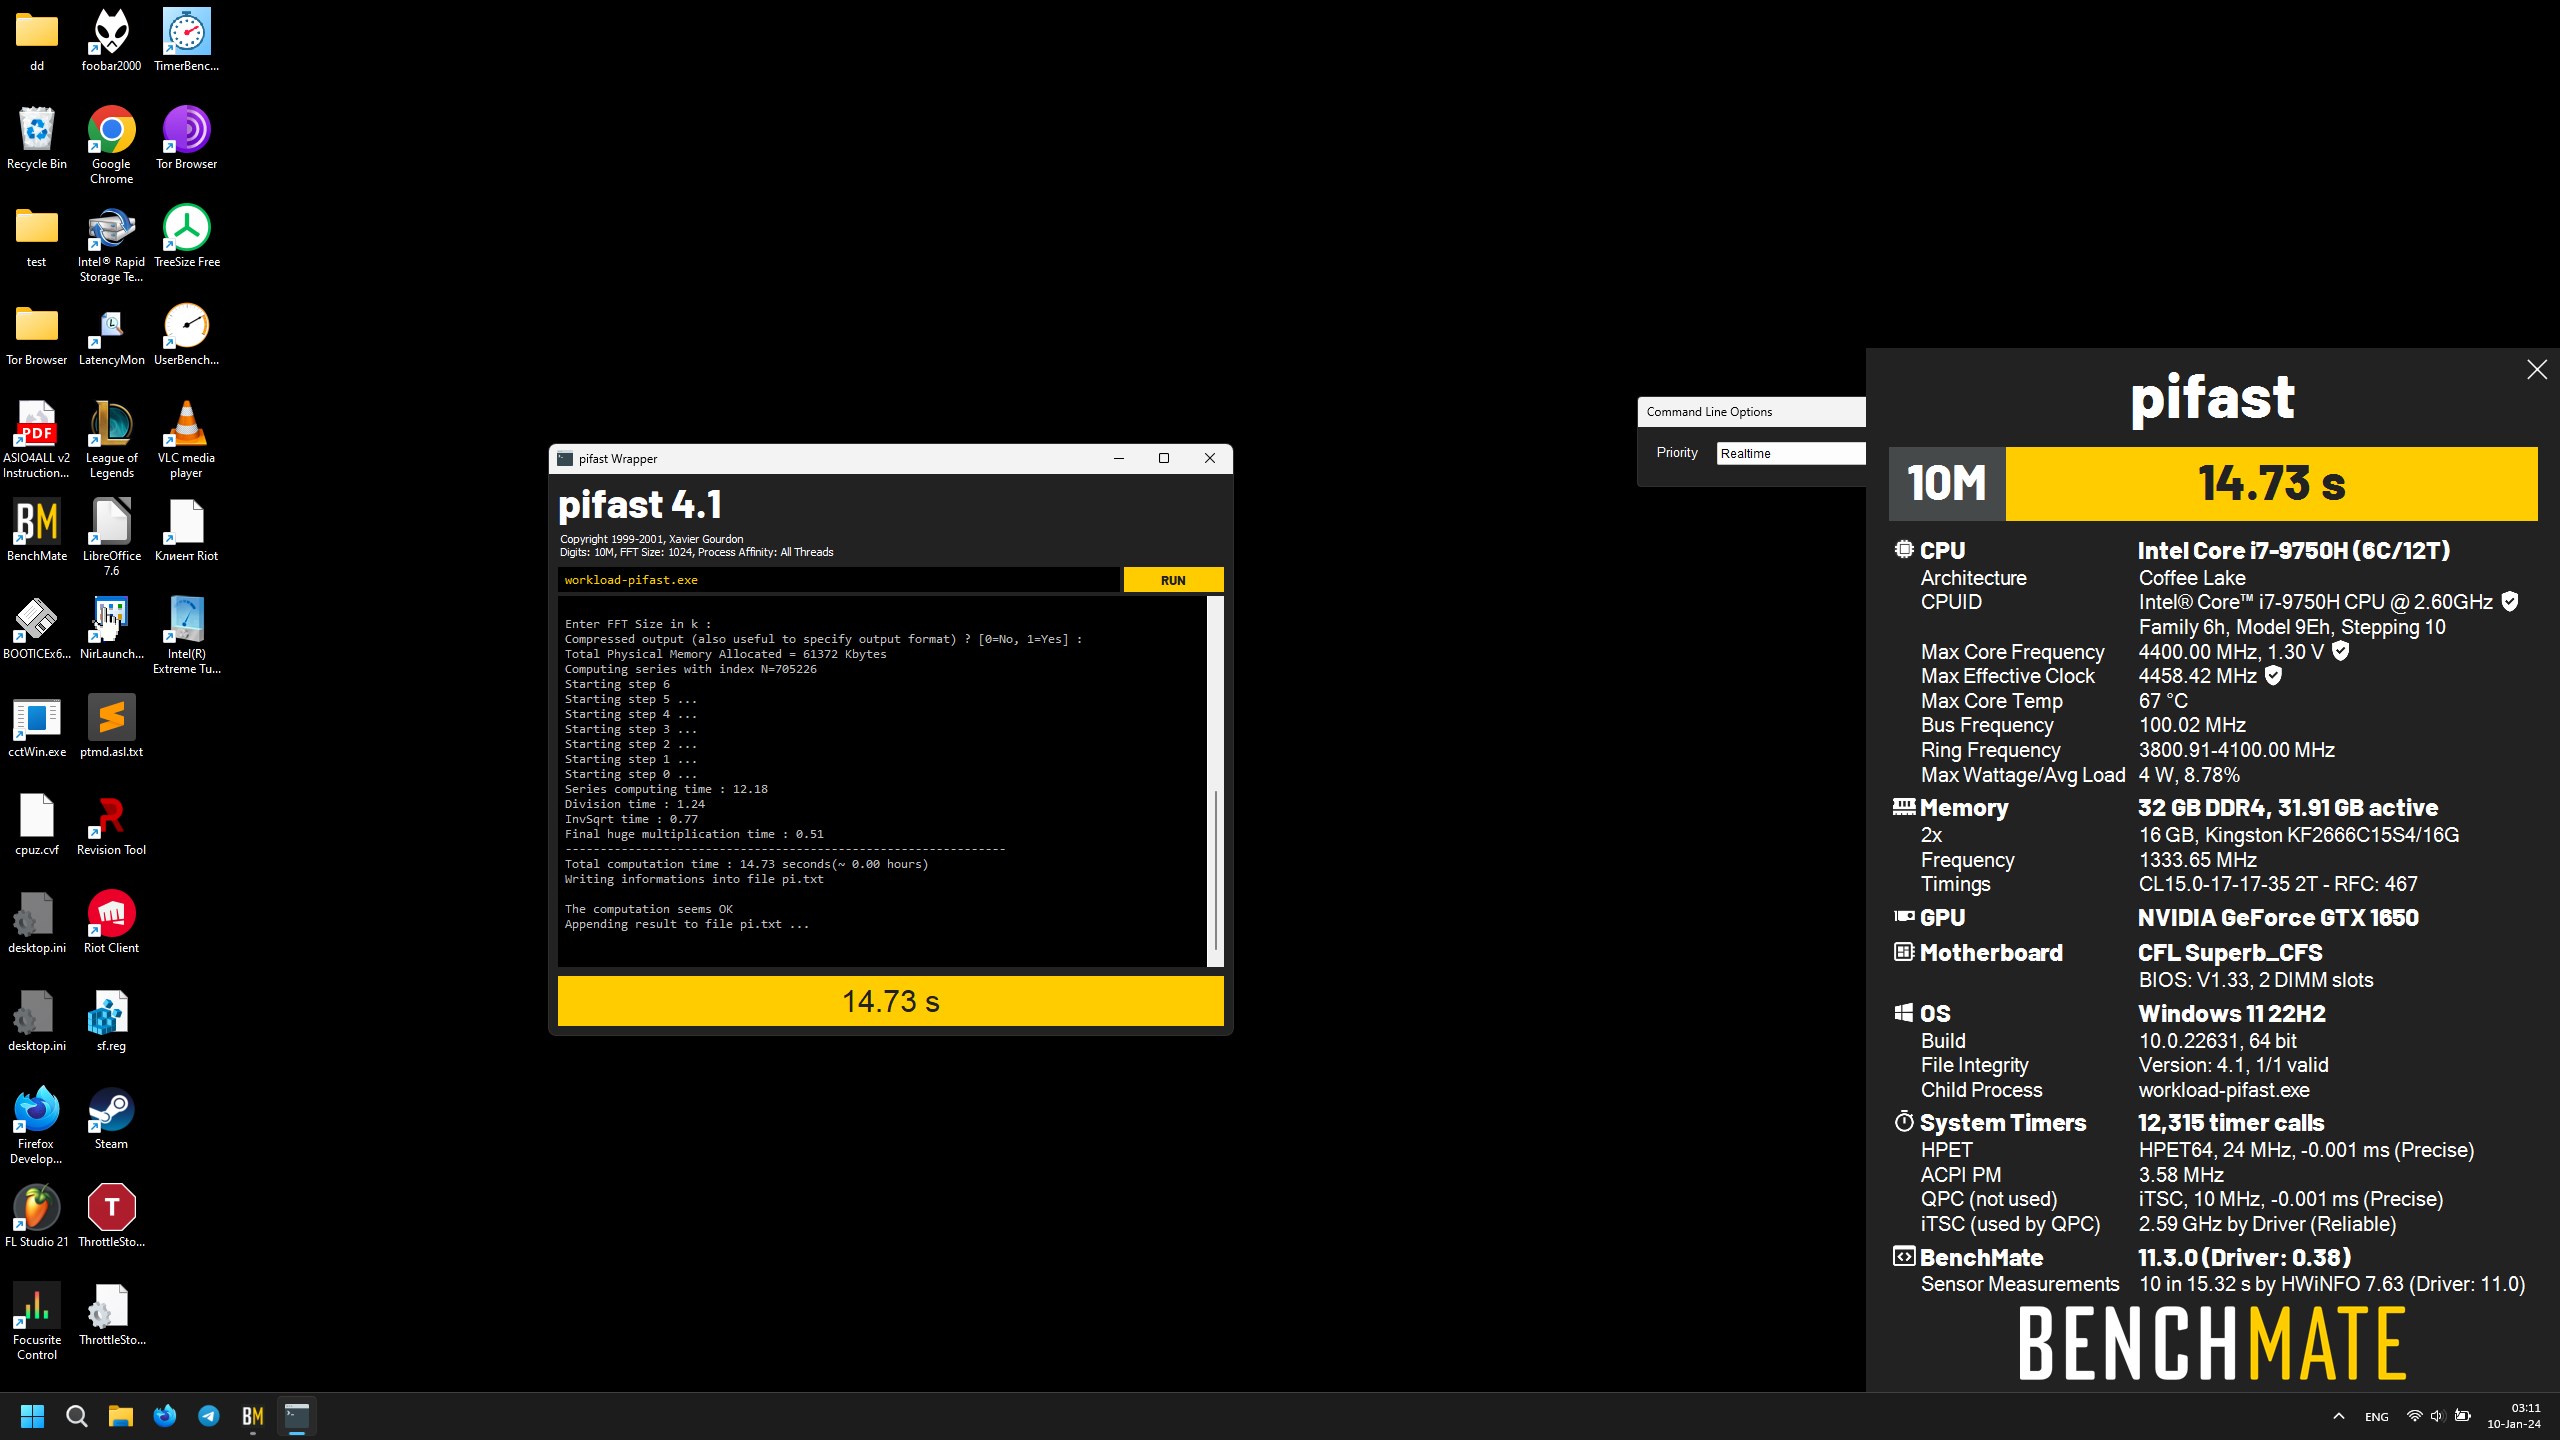This screenshot has height=1440, width=2560.
Task: Click the 14.73 s result bar in wrapper
Action: (x=890, y=1001)
